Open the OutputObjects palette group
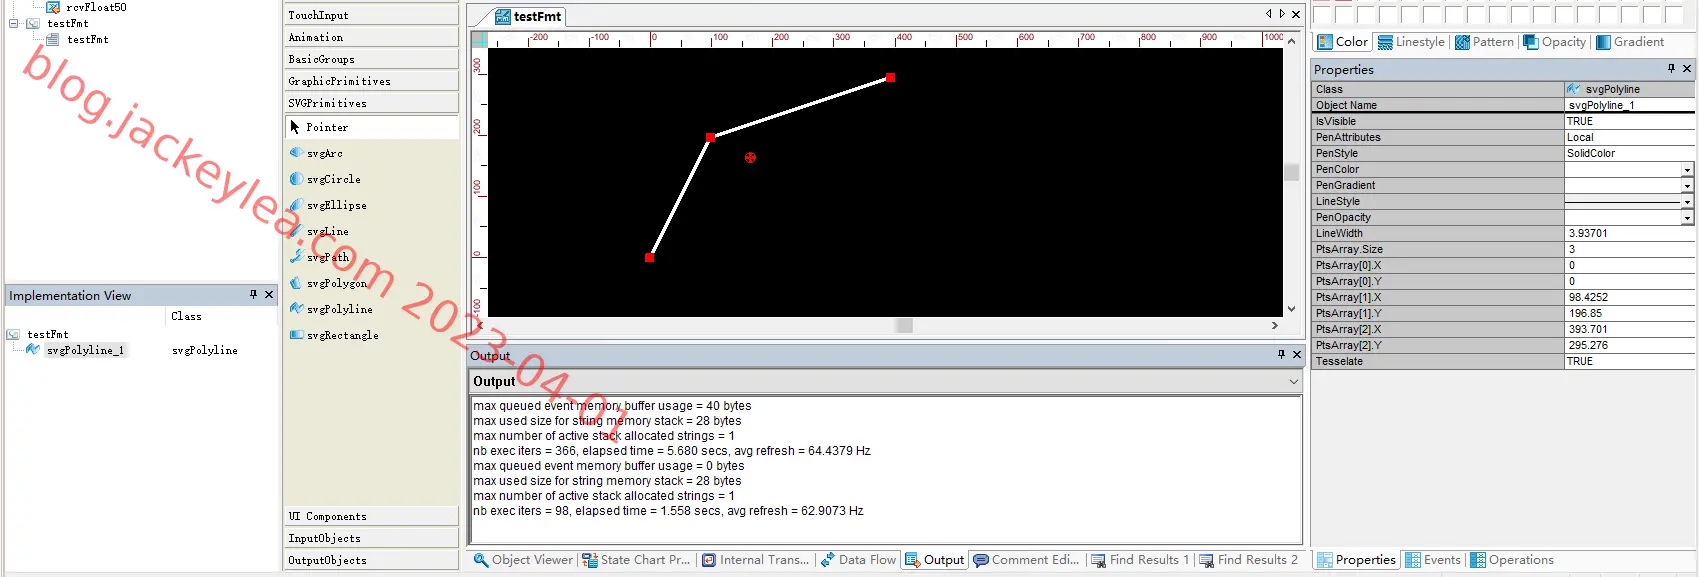1699x577 pixels. [371, 560]
